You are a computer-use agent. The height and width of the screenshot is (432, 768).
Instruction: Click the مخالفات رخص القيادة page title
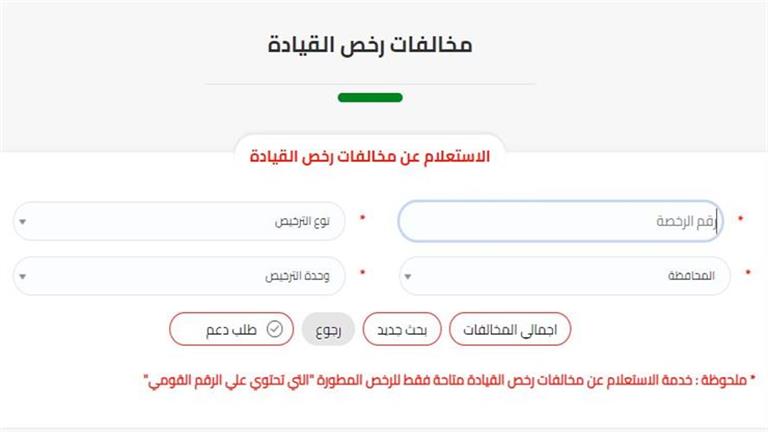(x=370, y=46)
